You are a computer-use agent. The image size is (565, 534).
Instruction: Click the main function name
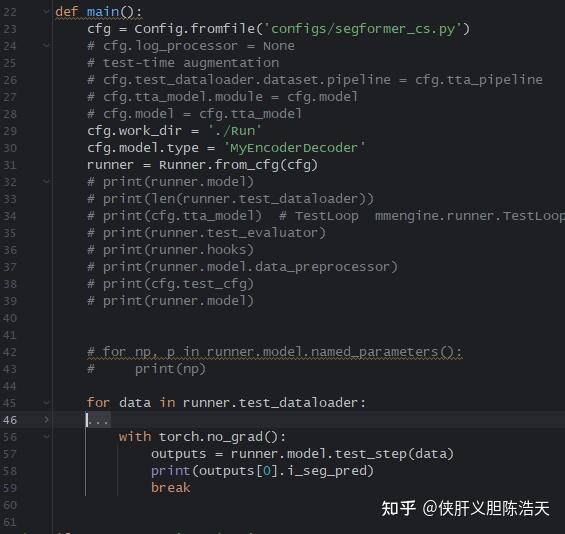point(103,12)
